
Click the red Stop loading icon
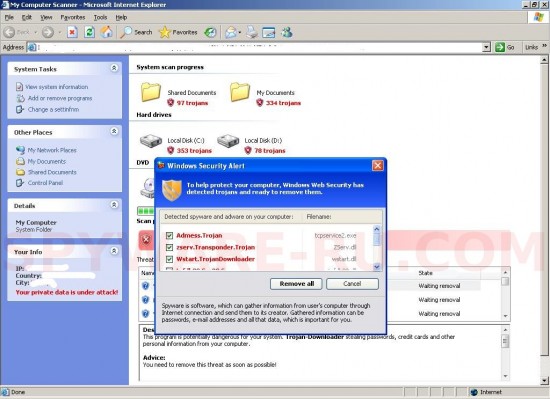[72, 32]
